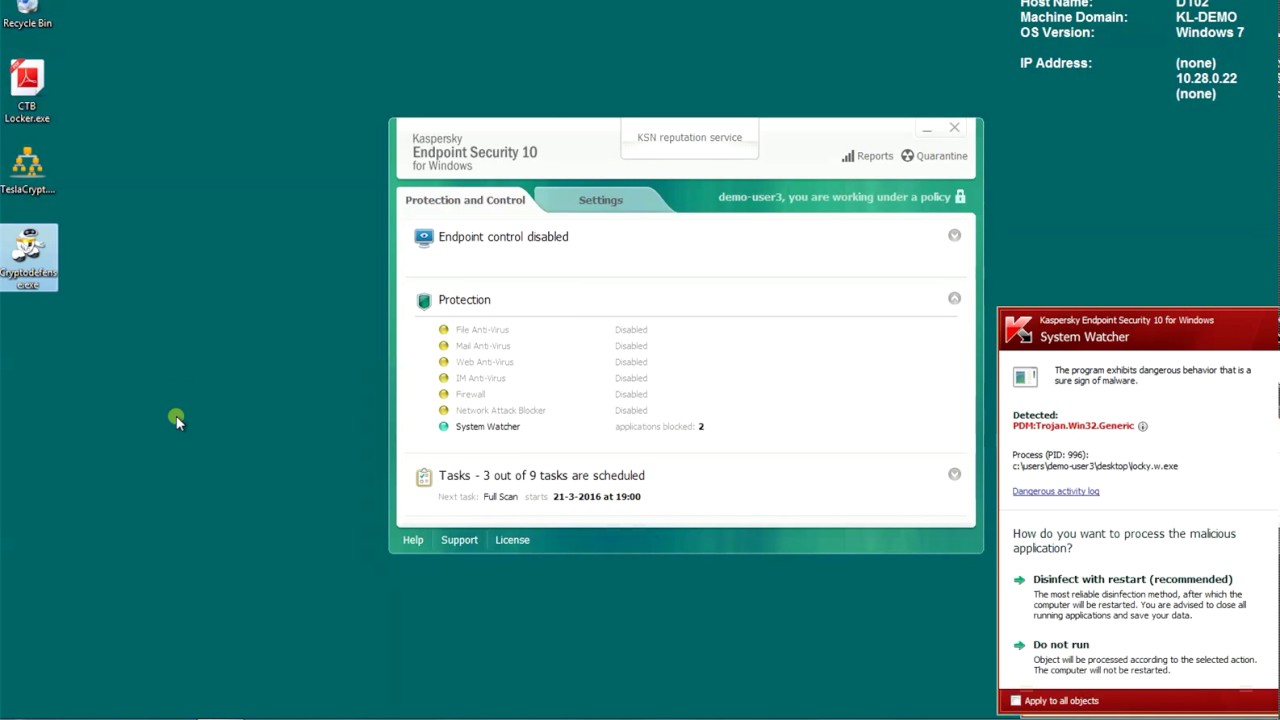The height and width of the screenshot is (720, 1280).
Task: Click System Watcher green status indicator
Action: point(443,426)
